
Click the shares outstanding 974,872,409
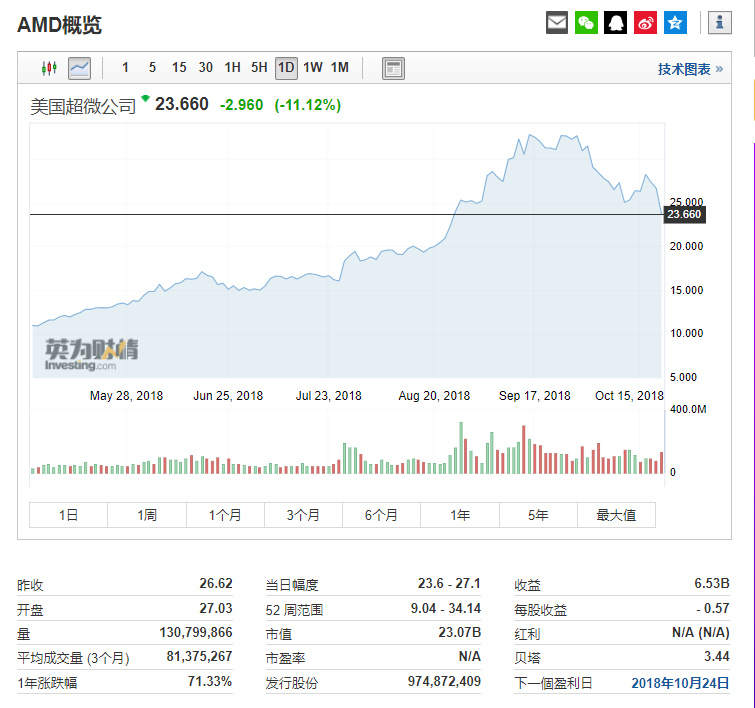tap(444, 682)
